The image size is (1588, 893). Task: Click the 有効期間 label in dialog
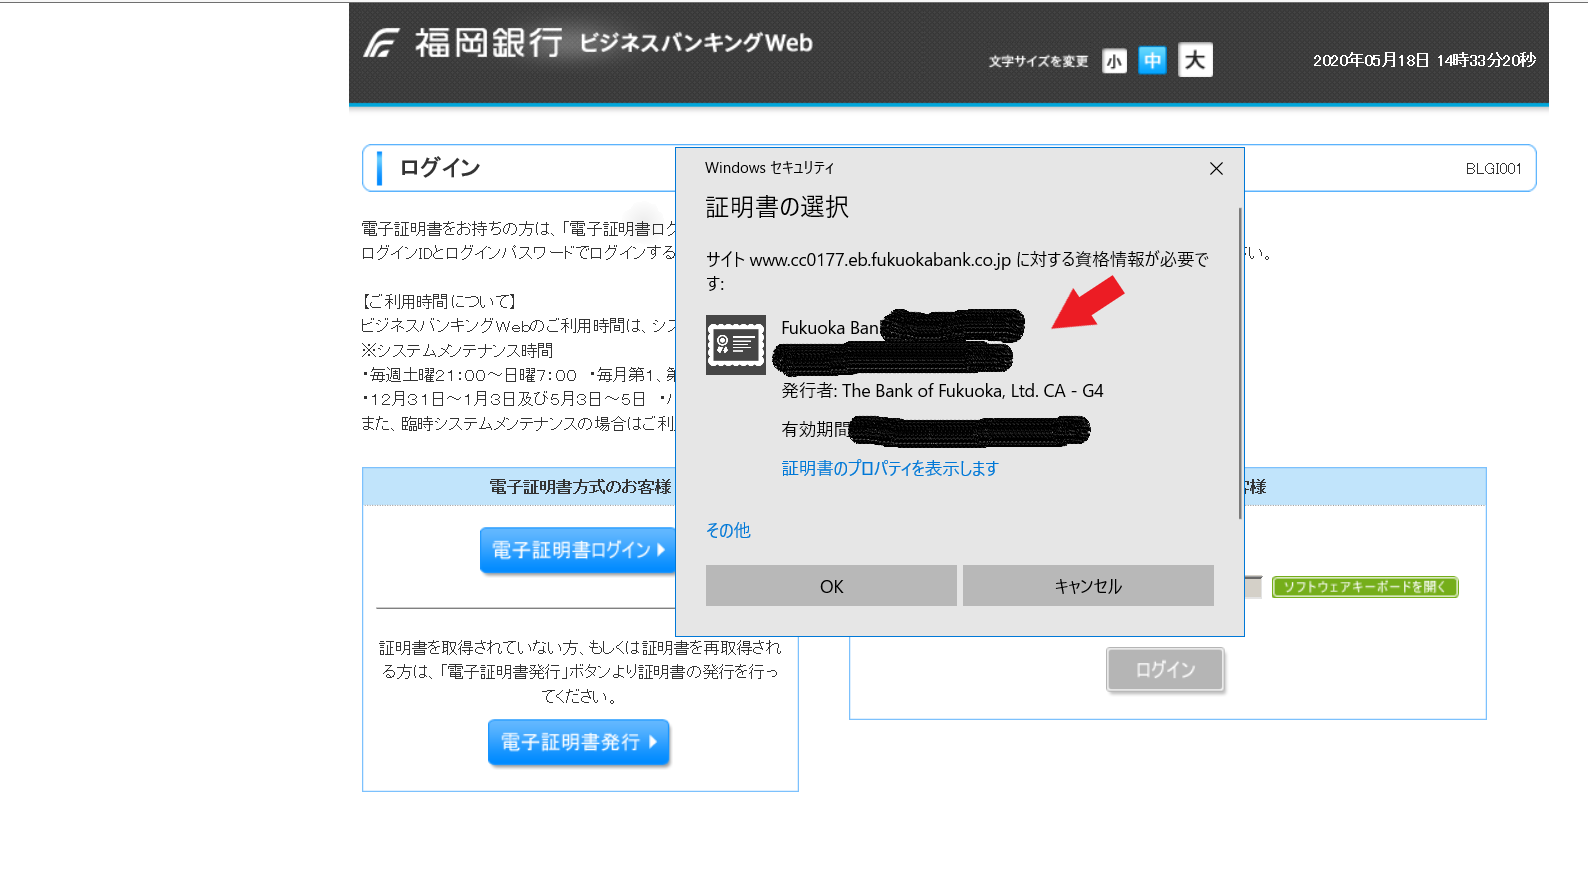click(x=815, y=429)
